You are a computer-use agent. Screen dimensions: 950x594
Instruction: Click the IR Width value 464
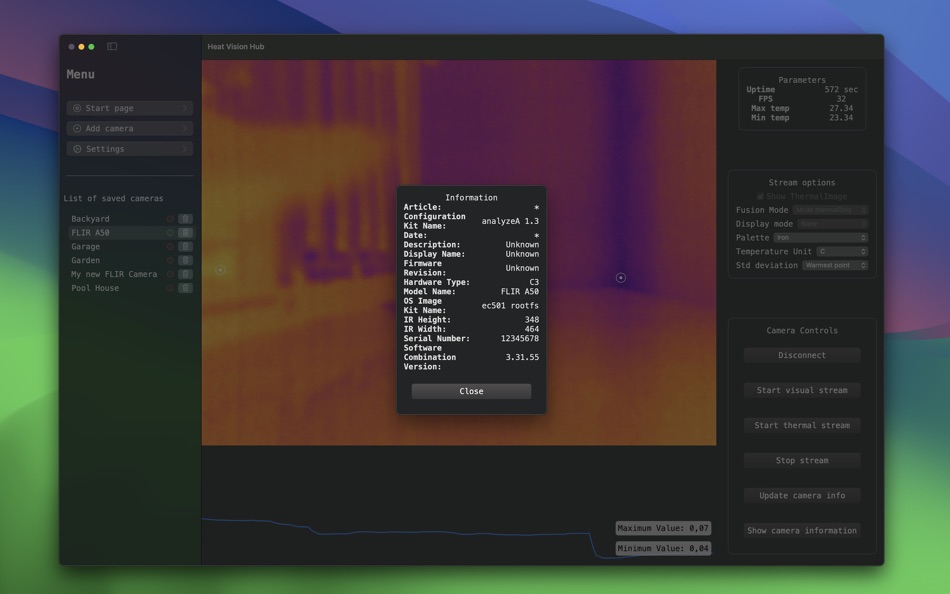pyautogui.click(x=532, y=330)
